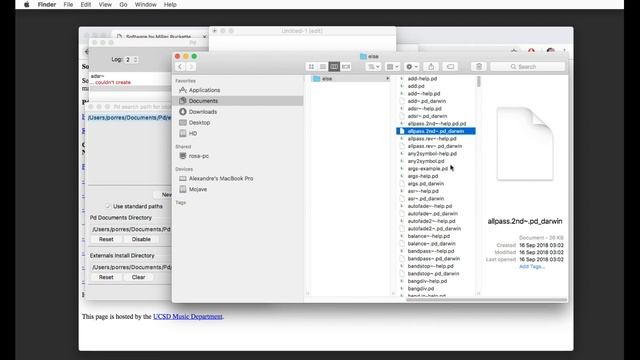The image size is (640, 360).
Task: Select file bandpass~-help.pd
Action: coord(431,251)
